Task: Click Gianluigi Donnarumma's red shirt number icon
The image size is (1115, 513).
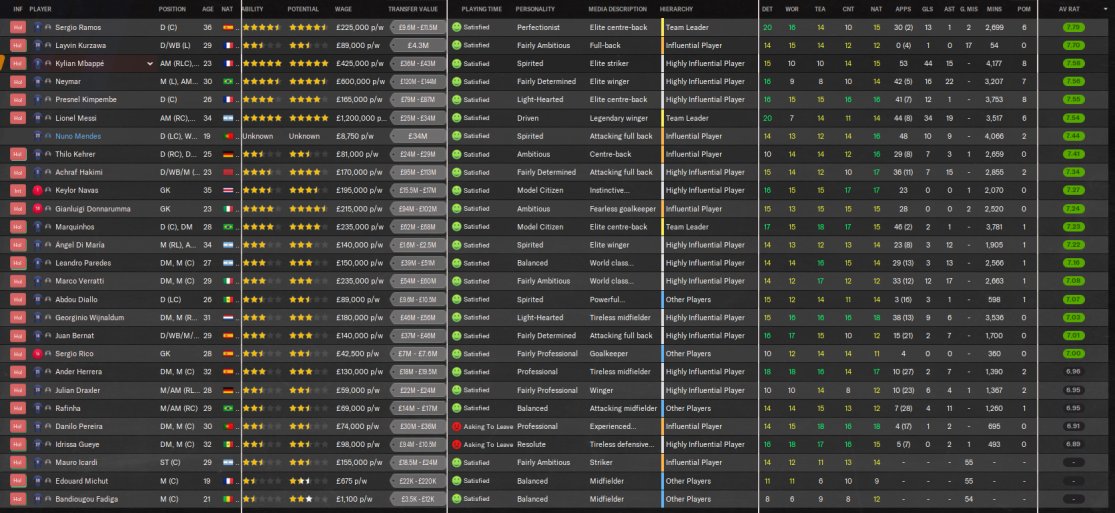Action: pyautogui.click(x=38, y=208)
